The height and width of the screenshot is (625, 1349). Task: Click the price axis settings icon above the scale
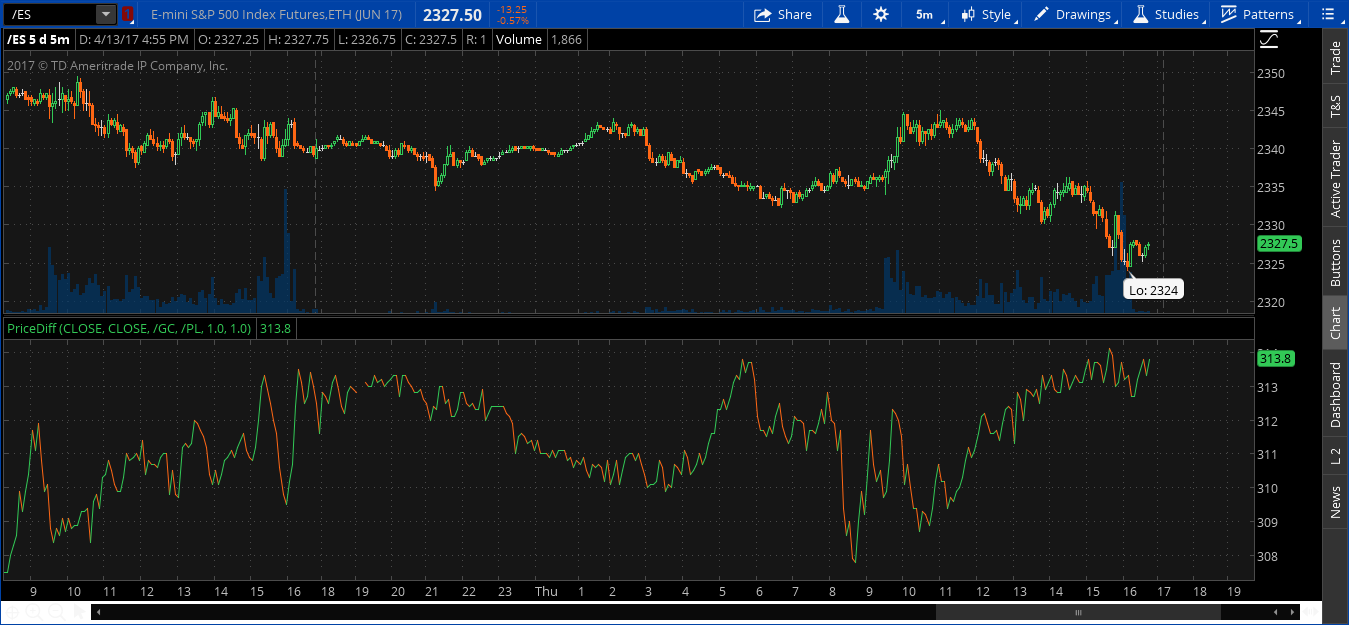[1269, 39]
